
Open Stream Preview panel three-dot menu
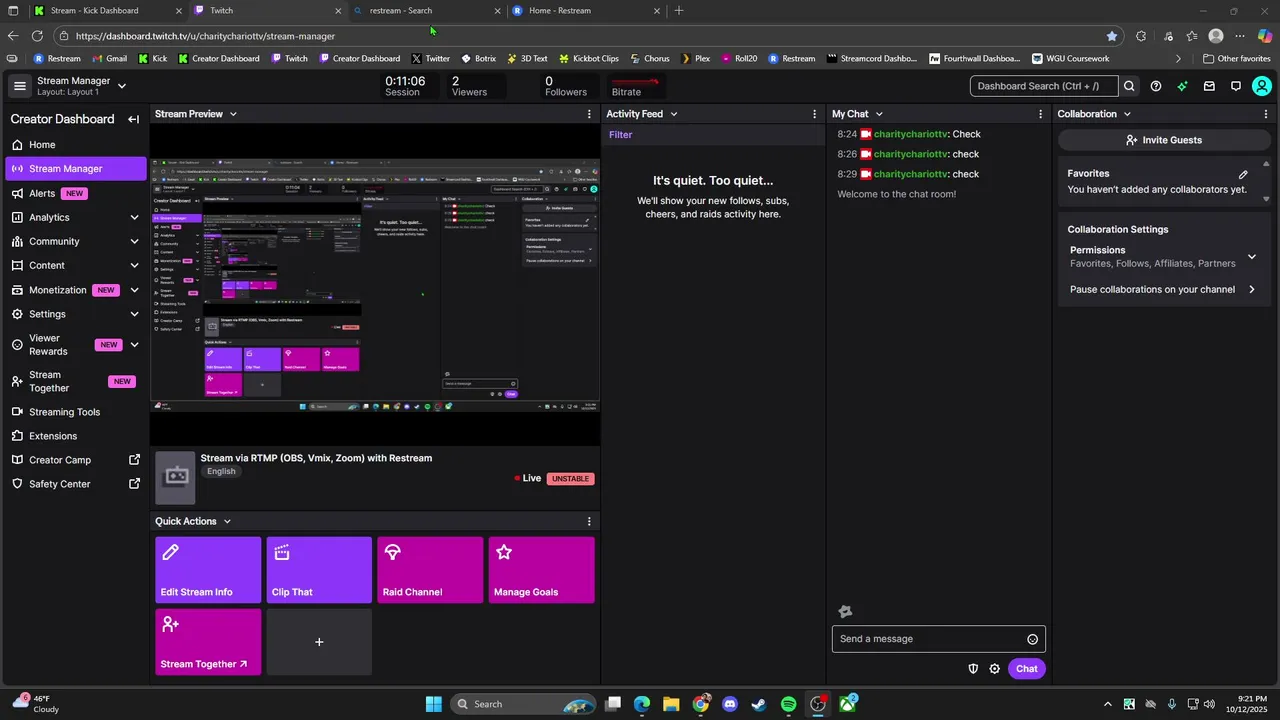[589, 114]
